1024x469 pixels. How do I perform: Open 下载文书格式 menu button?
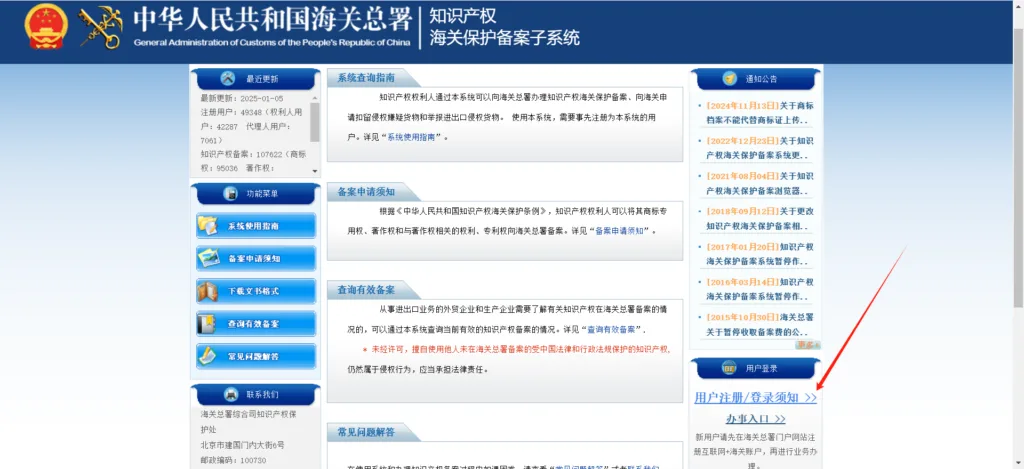(256, 291)
